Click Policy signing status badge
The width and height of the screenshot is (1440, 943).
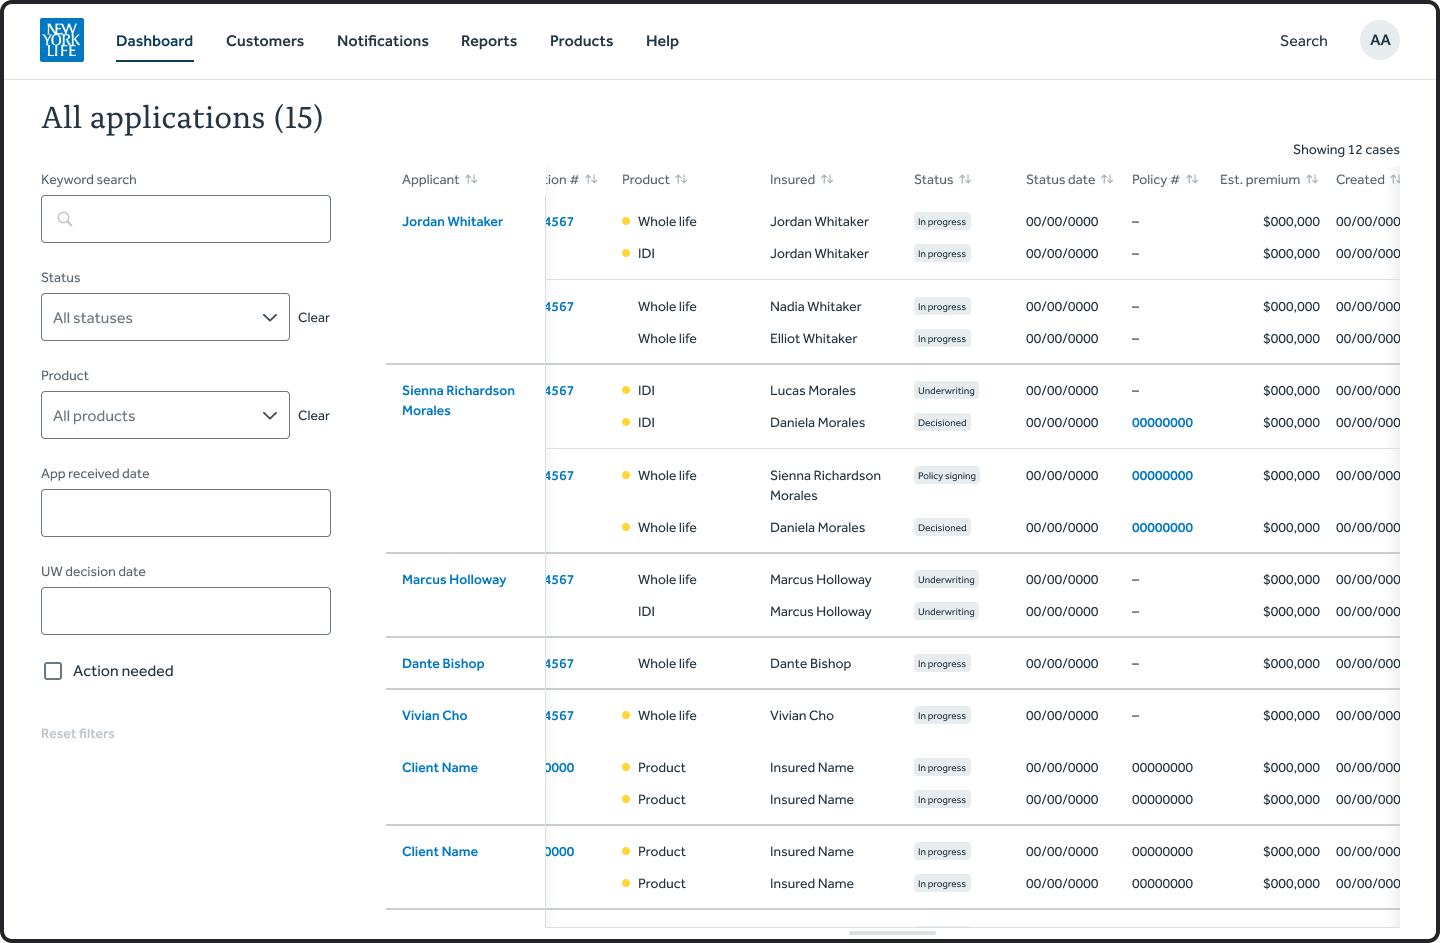tap(946, 476)
